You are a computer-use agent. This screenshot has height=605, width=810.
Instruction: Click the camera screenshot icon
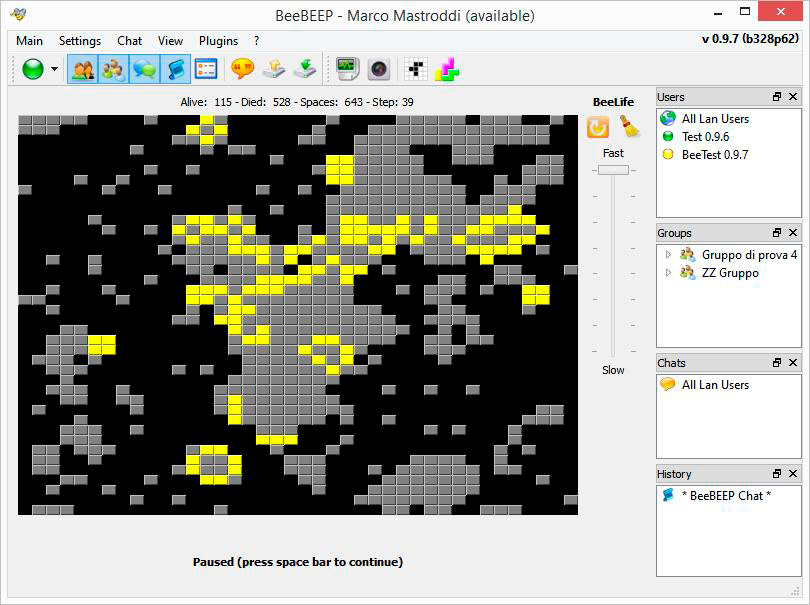(x=379, y=69)
